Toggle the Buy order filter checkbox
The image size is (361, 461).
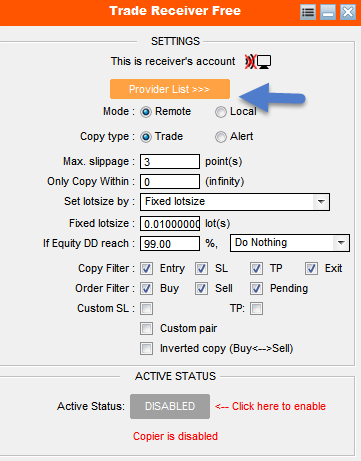point(146,289)
